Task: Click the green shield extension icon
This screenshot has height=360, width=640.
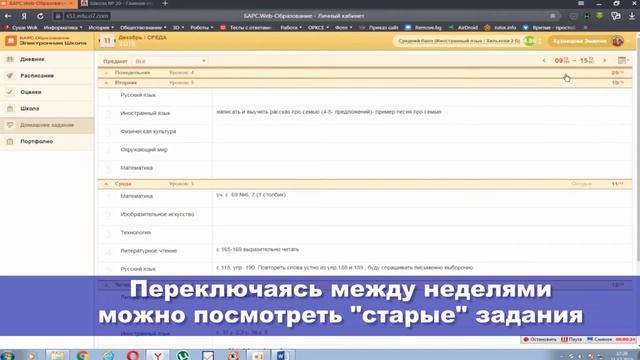Action: click(600, 16)
